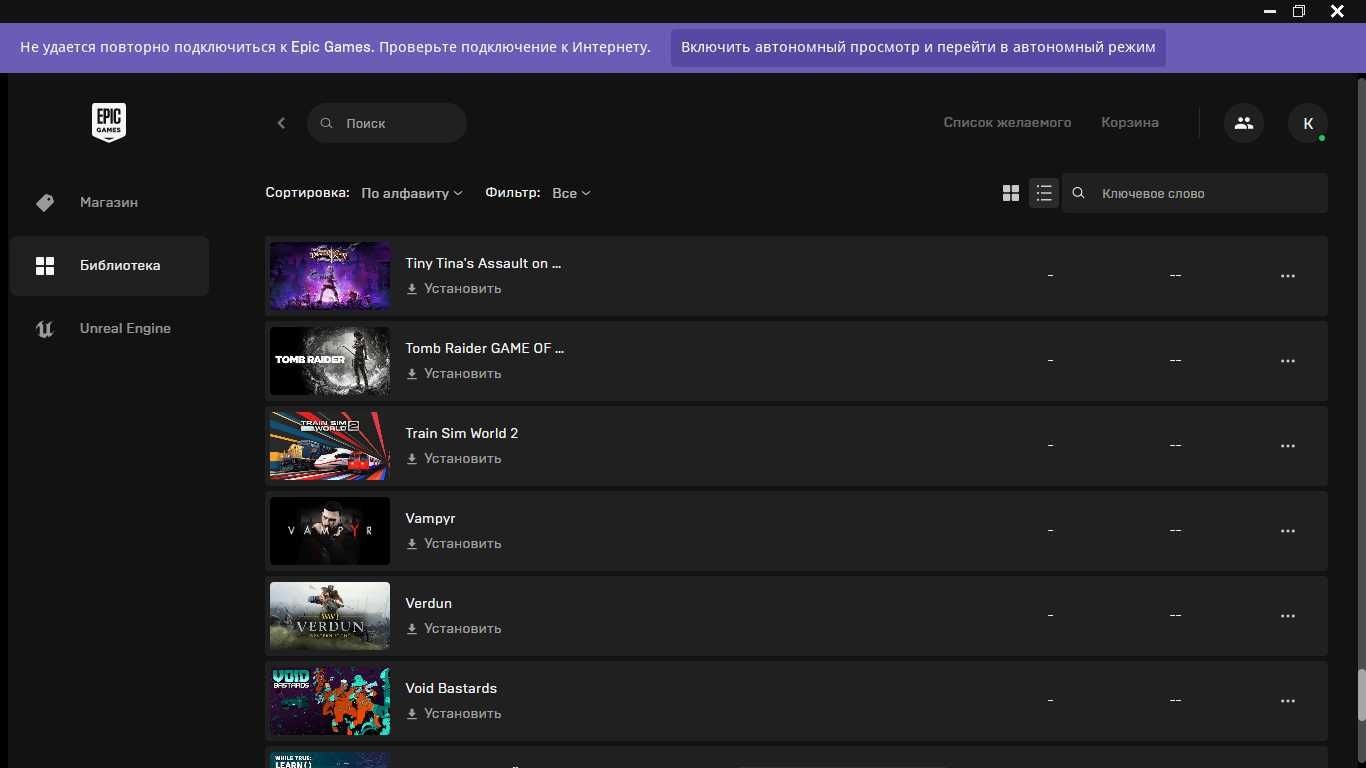Open options menu for Train Sim World 2
Screen dimensions: 1366x768
[1288, 445]
